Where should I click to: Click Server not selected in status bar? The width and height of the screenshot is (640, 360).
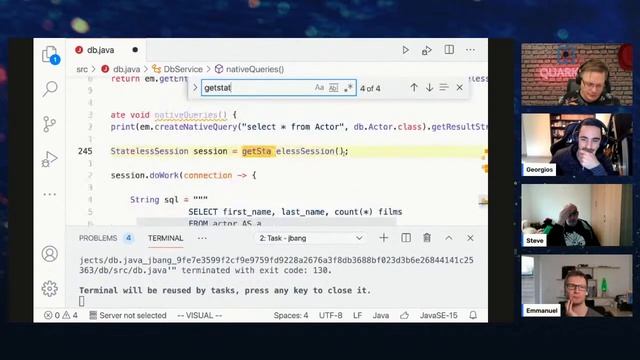(128, 316)
